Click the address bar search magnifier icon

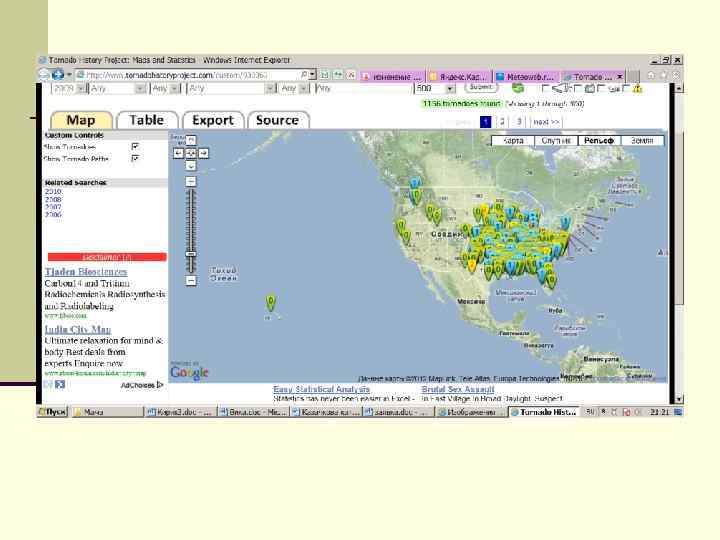tap(304, 74)
